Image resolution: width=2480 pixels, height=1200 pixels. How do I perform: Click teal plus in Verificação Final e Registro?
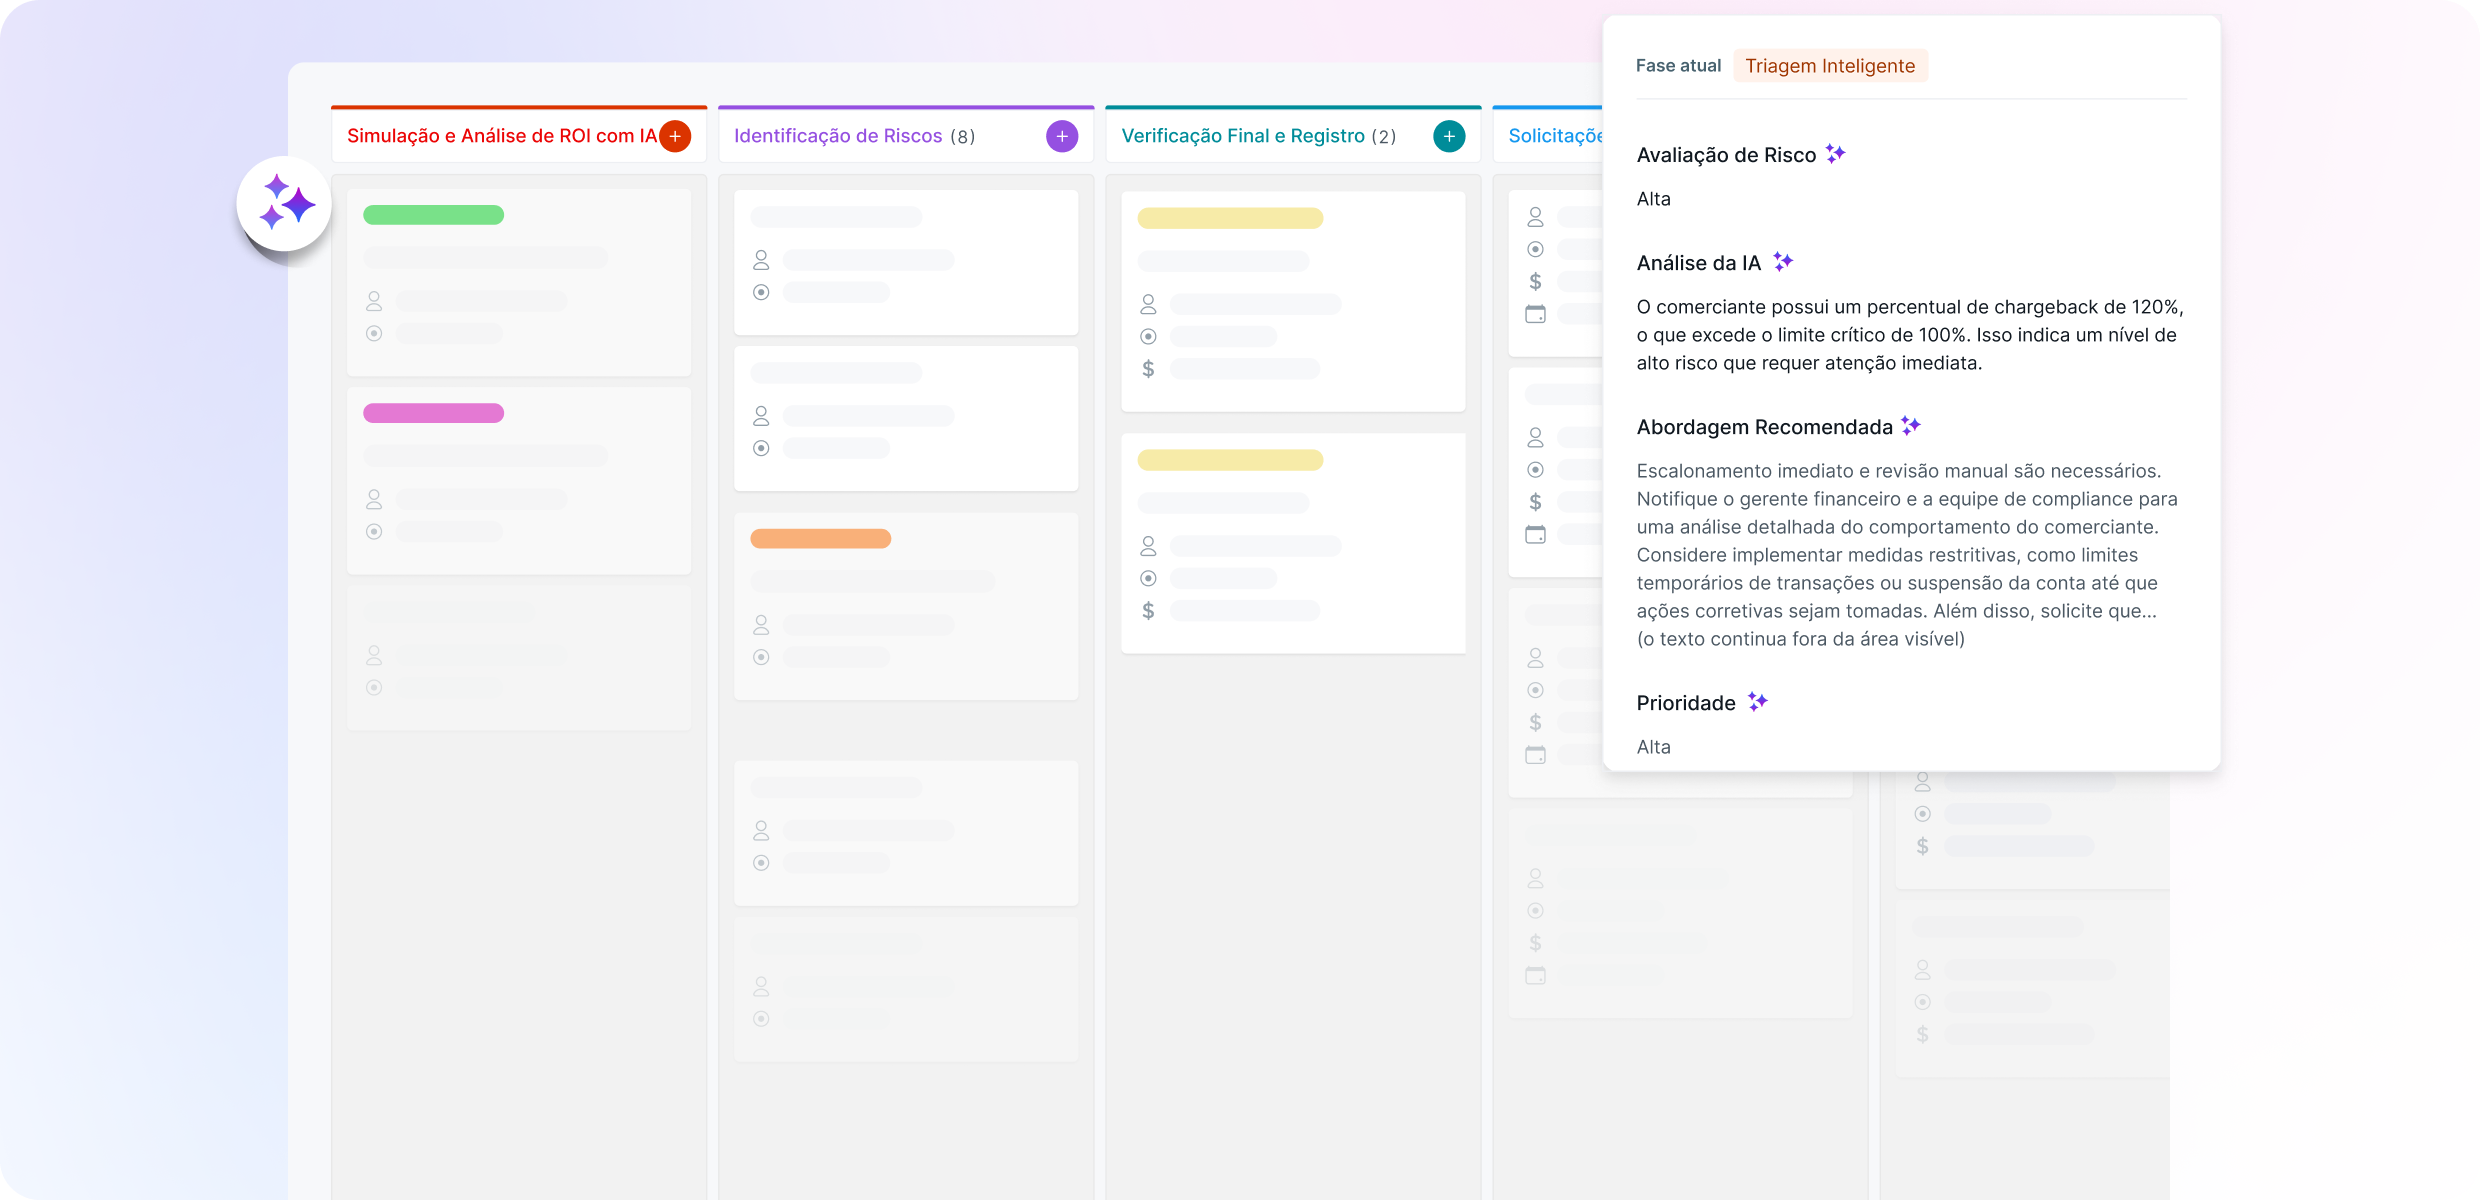tap(1449, 136)
